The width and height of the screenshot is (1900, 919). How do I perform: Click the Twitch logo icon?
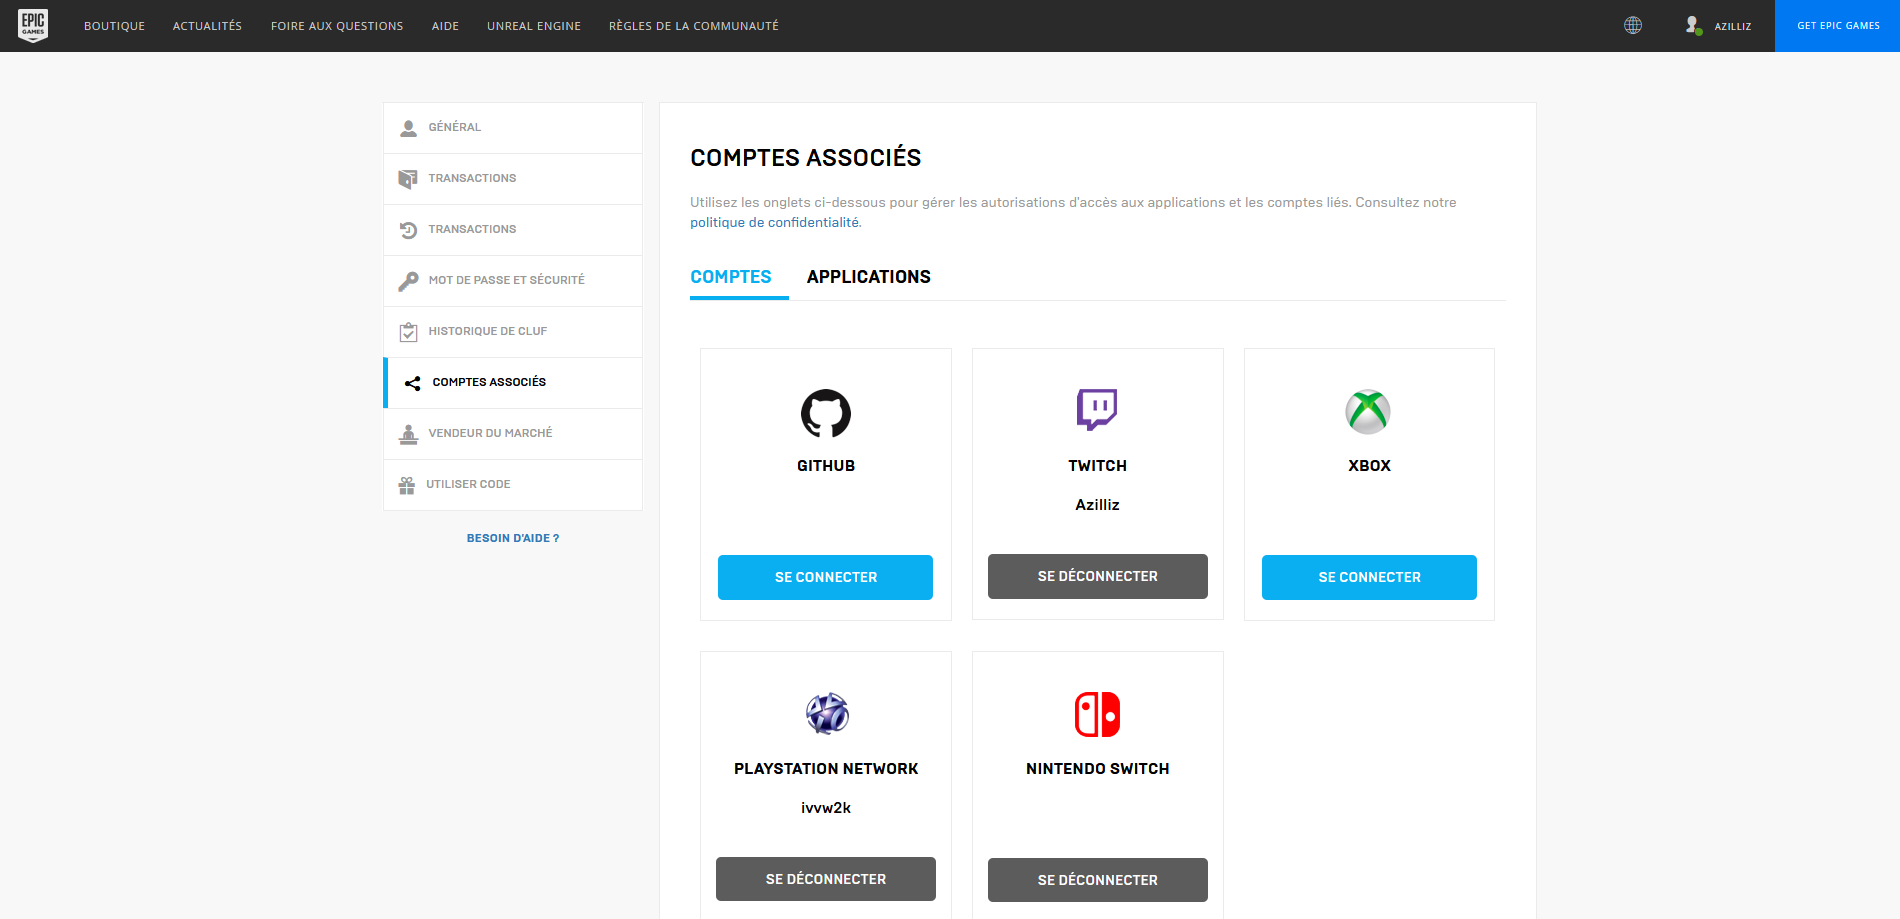pyautogui.click(x=1097, y=410)
